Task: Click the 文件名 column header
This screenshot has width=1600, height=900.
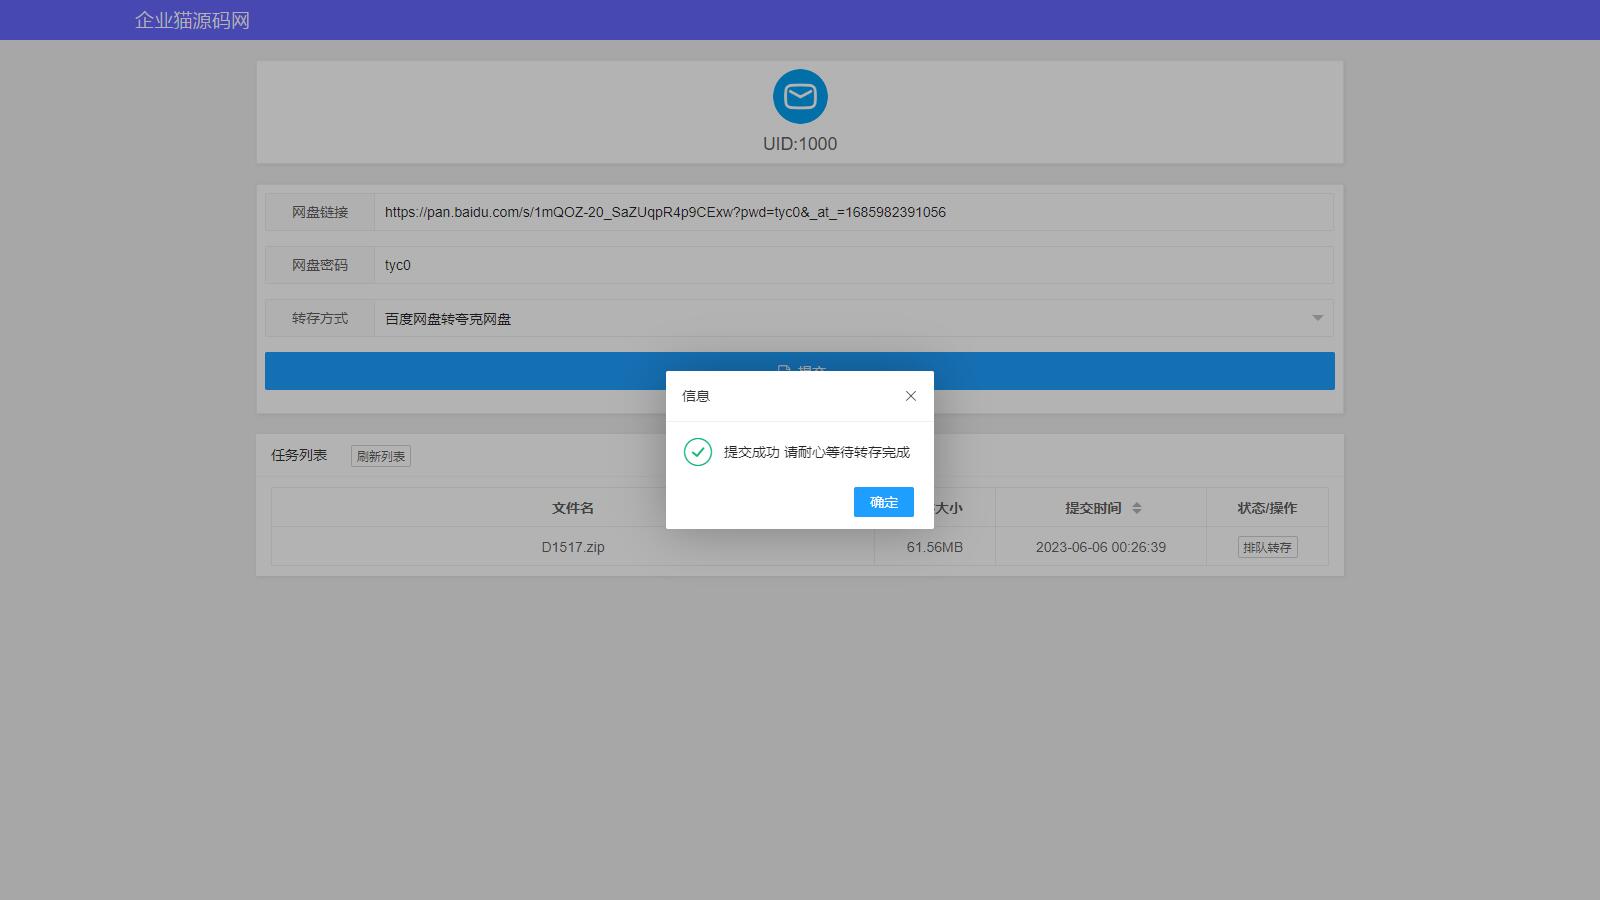Action: (573, 508)
